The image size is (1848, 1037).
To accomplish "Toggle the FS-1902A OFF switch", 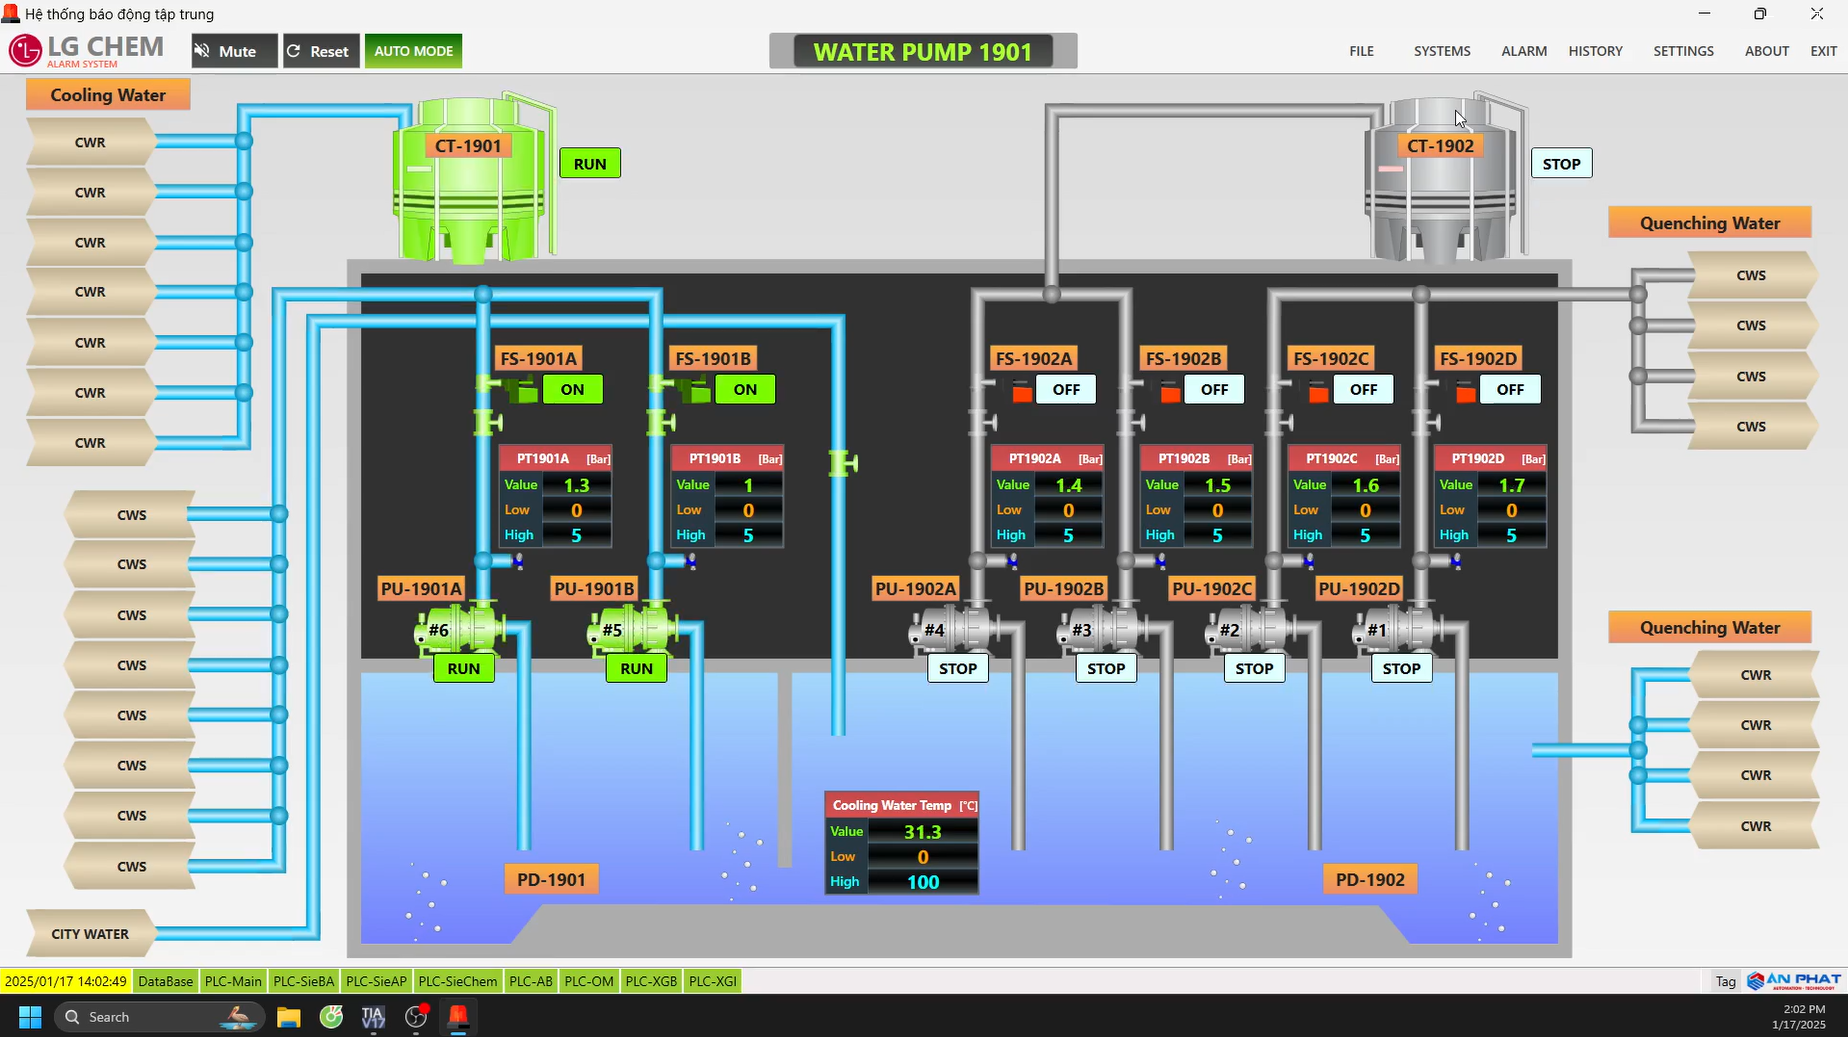I will tap(1065, 390).
